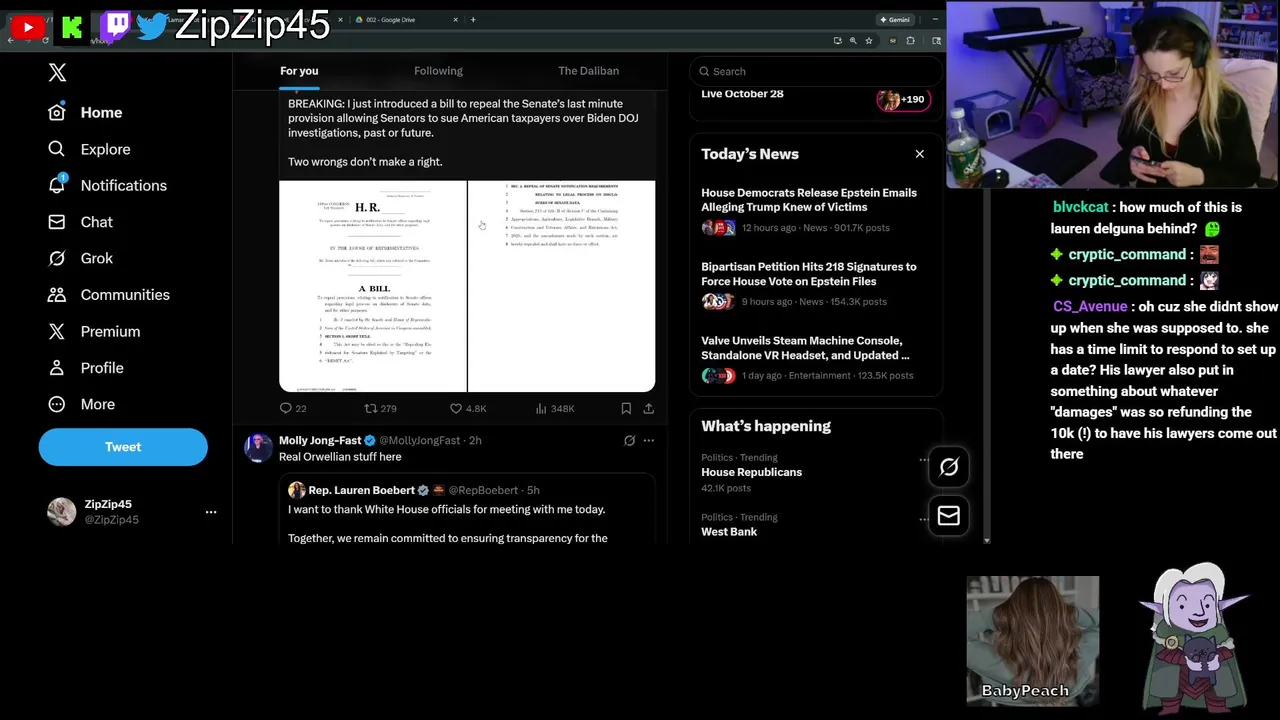
Task: Open more options on Molly Jong-Fast post
Action: point(648,440)
